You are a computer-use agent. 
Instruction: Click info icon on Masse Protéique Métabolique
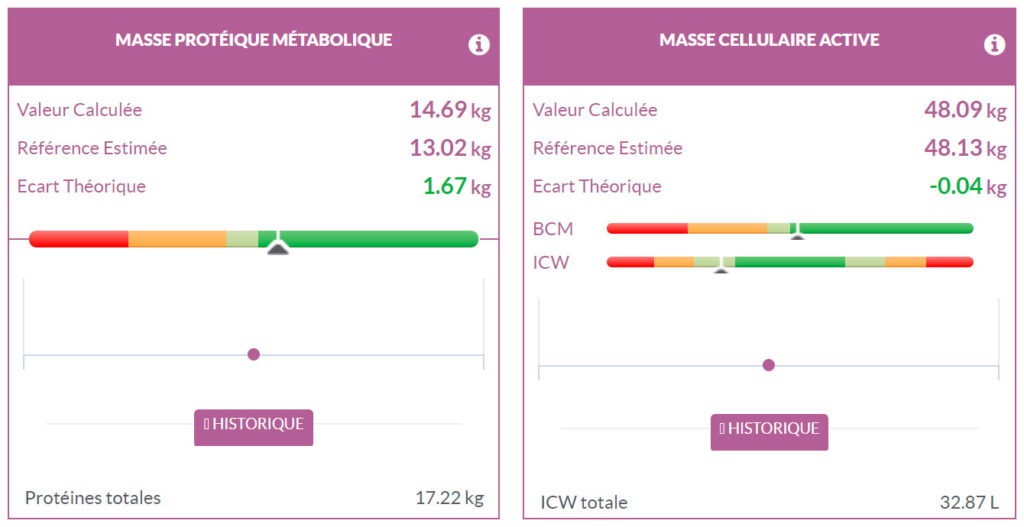(x=479, y=45)
